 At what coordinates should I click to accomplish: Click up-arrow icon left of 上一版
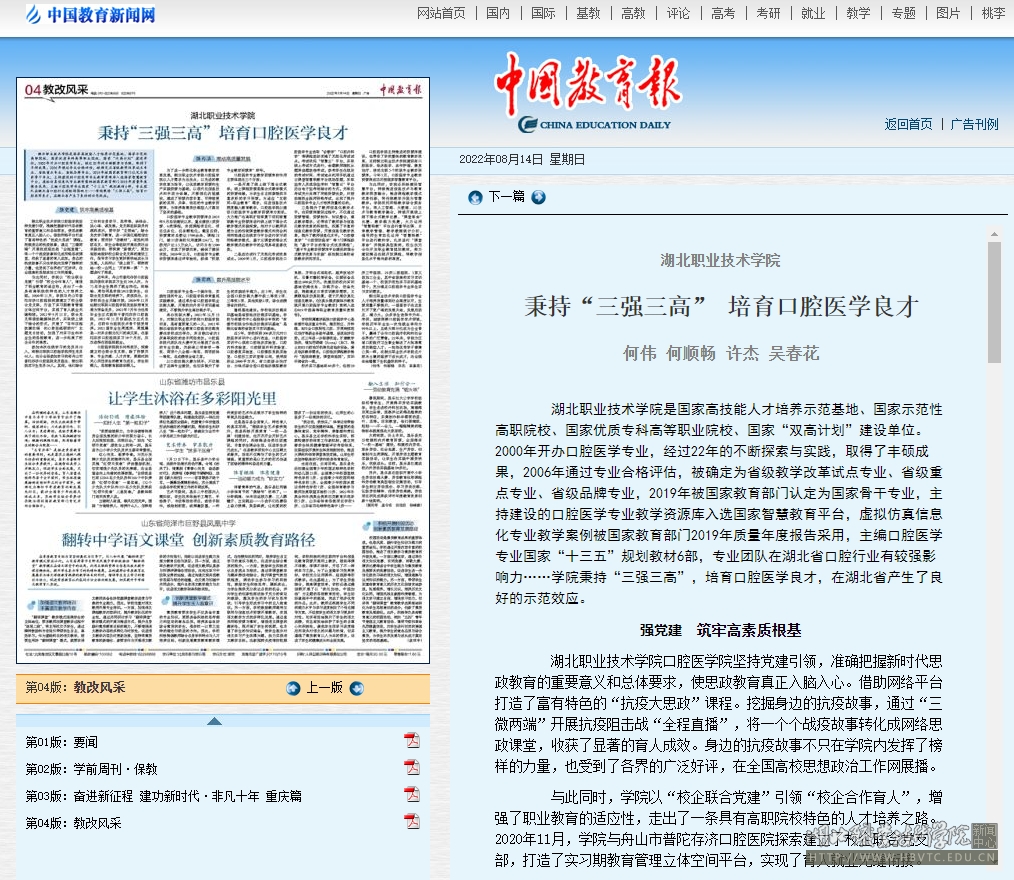(x=293, y=688)
